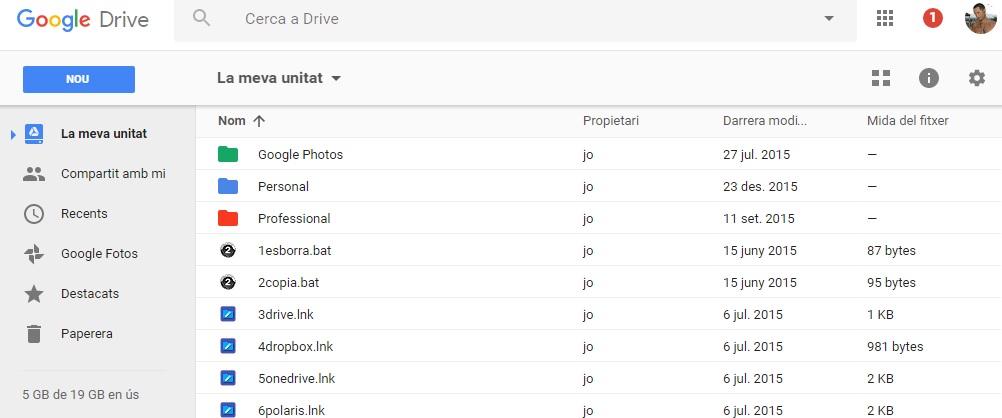Viewport: 1002px width, 418px height.
Task: Expand La meva unitat tree arrow
Action: point(13,134)
